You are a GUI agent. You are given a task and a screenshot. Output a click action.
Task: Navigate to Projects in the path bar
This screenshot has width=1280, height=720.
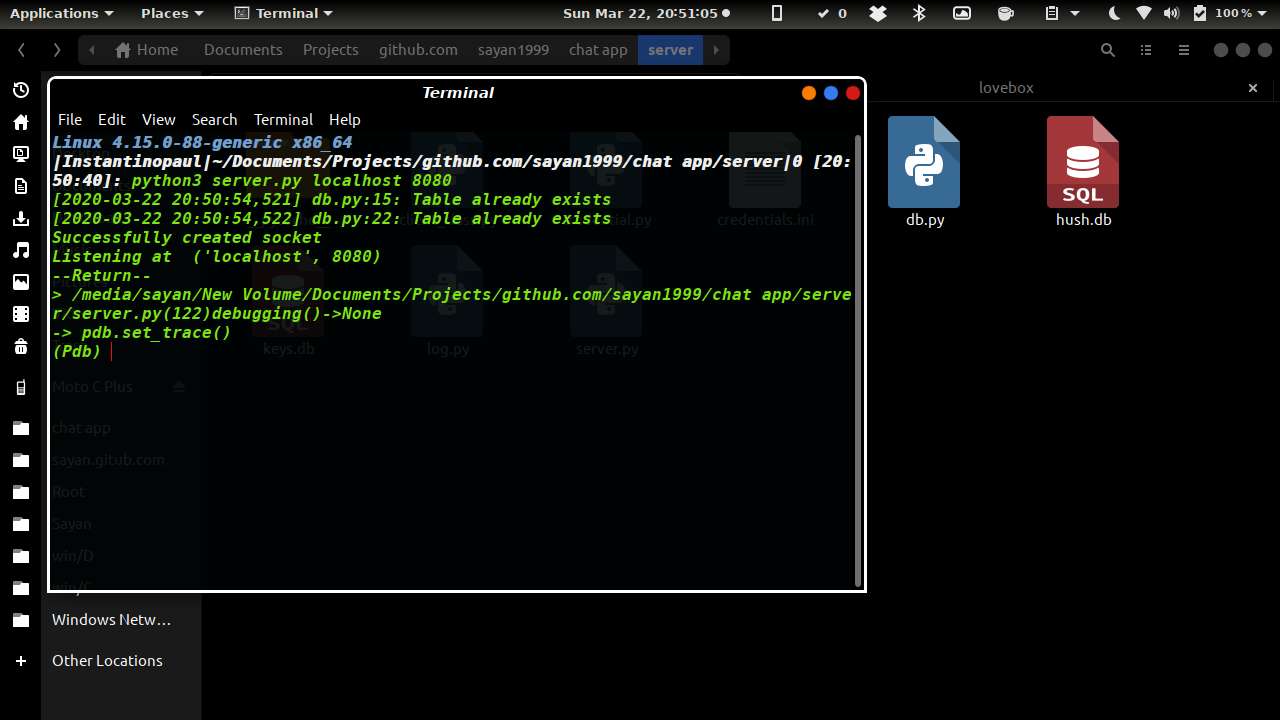click(331, 50)
